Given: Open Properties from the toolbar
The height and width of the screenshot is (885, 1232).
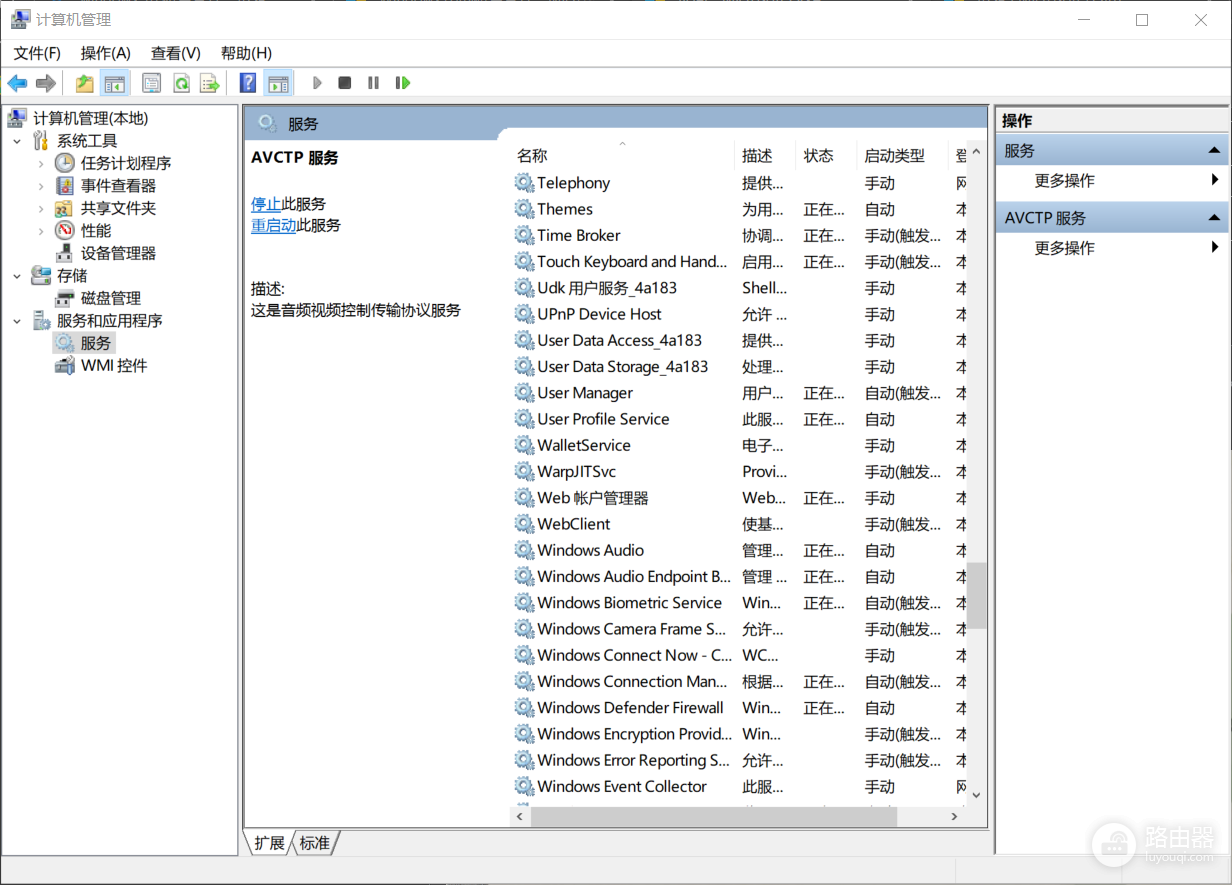Looking at the screenshot, I should (151, 83).
